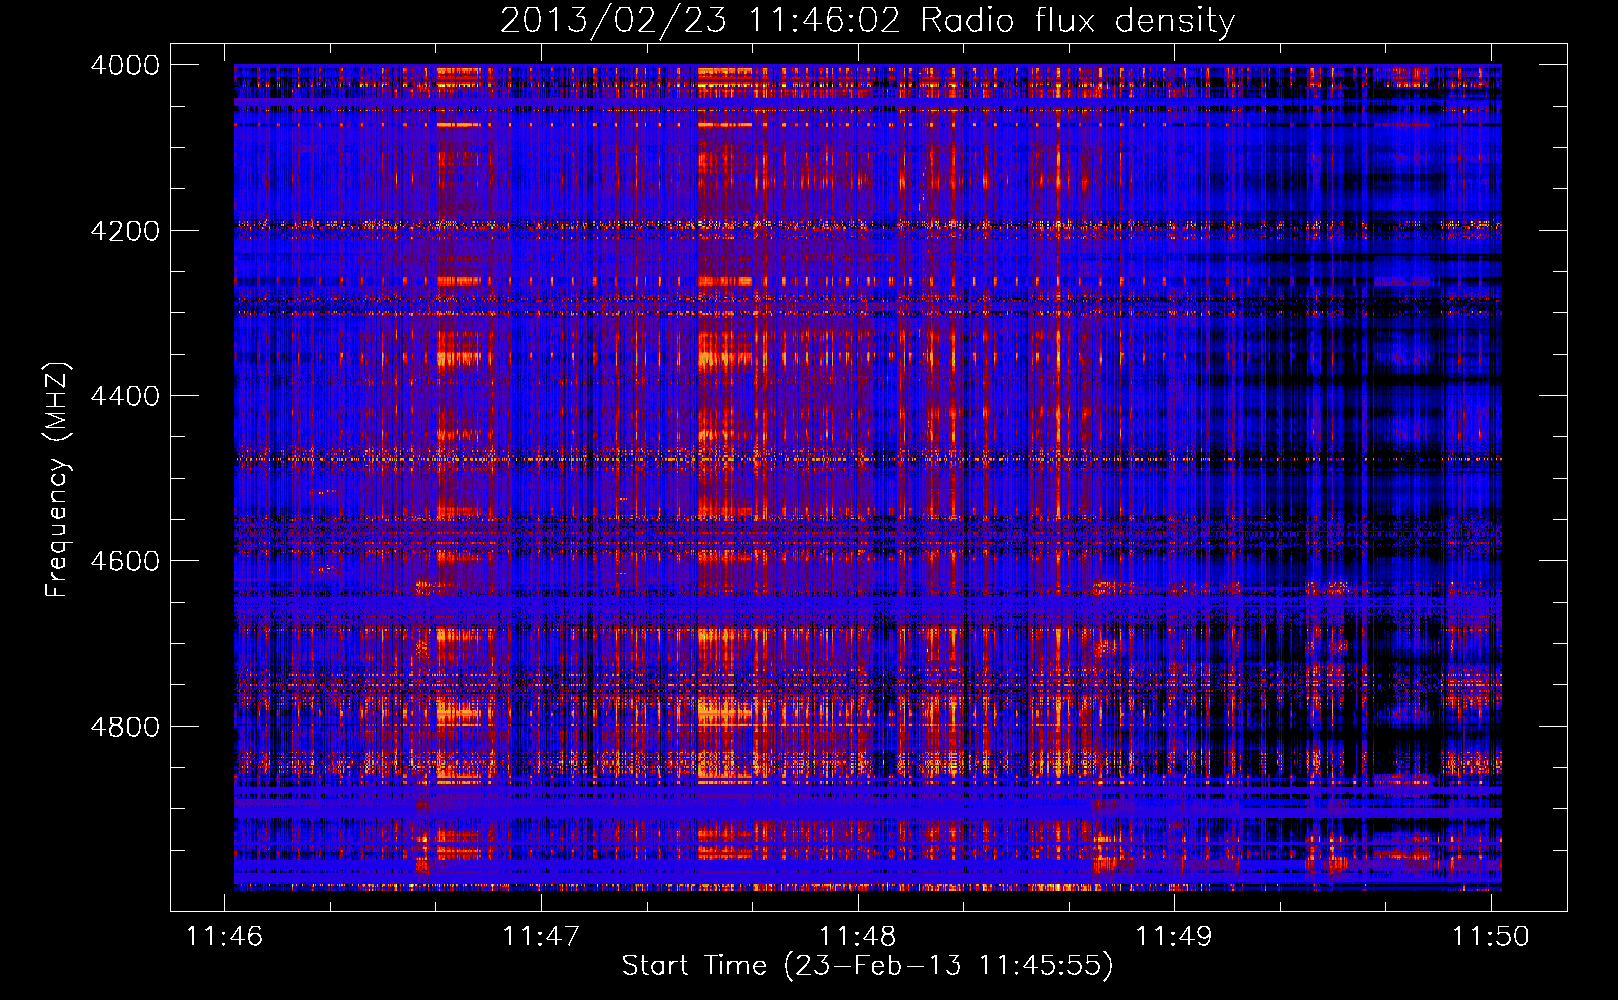
Task: Click the 11:46 time tick label
Action: [224, 936]
